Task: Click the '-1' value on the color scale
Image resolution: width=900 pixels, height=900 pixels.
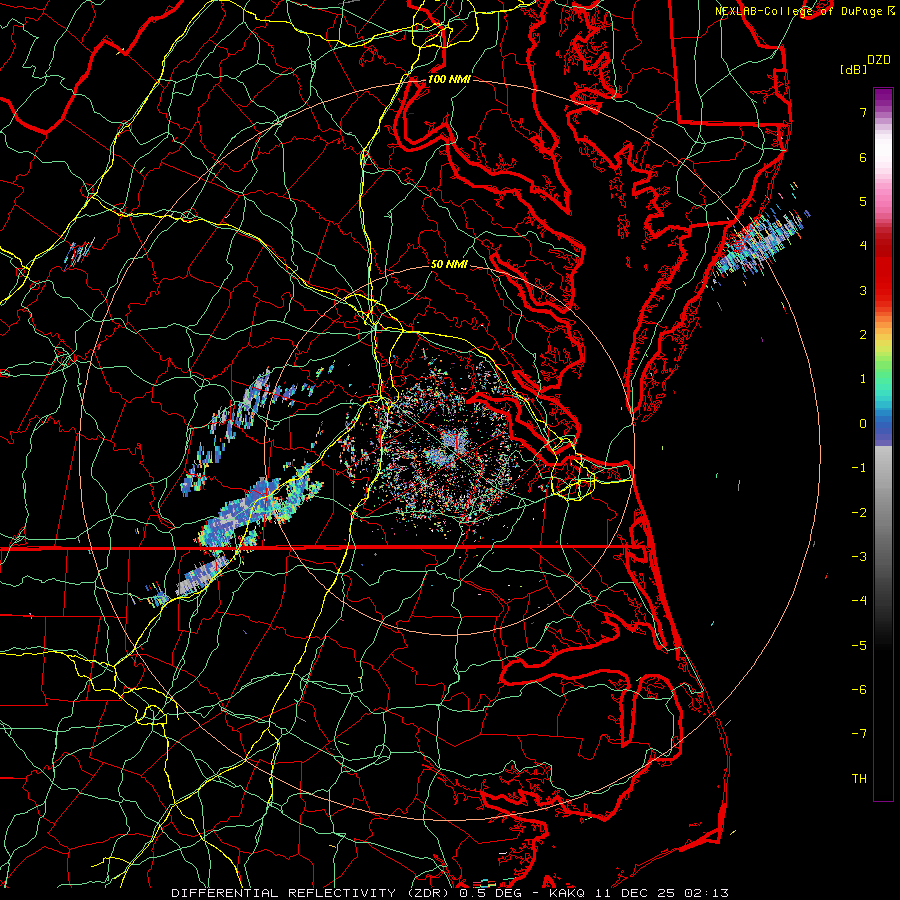Action: coord(859,468)
